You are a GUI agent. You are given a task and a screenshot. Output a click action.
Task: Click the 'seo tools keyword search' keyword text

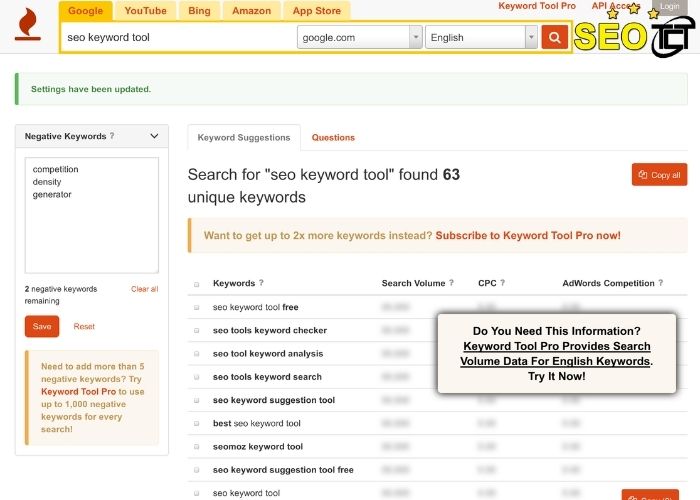(267, 377)
